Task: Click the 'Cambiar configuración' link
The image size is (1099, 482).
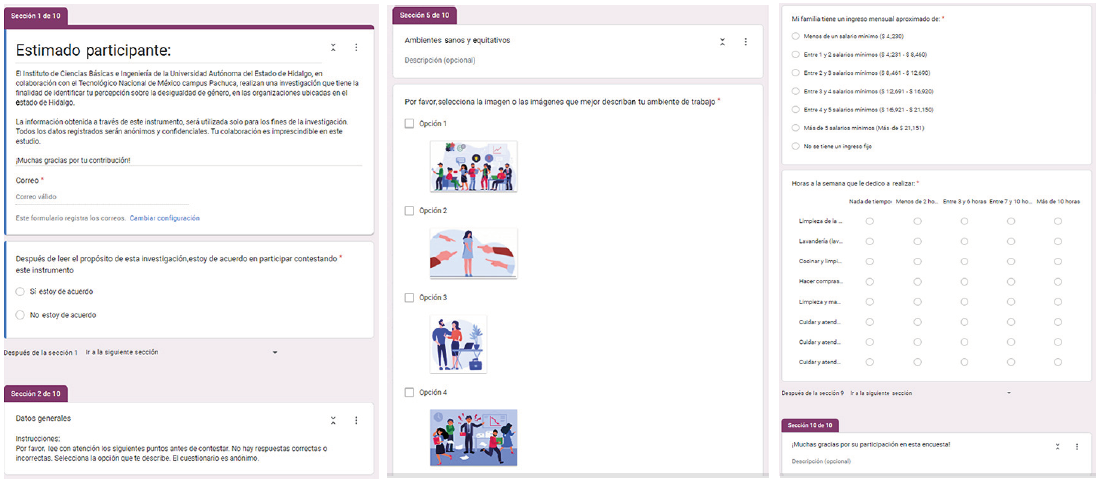Action: tap(165, 218)
